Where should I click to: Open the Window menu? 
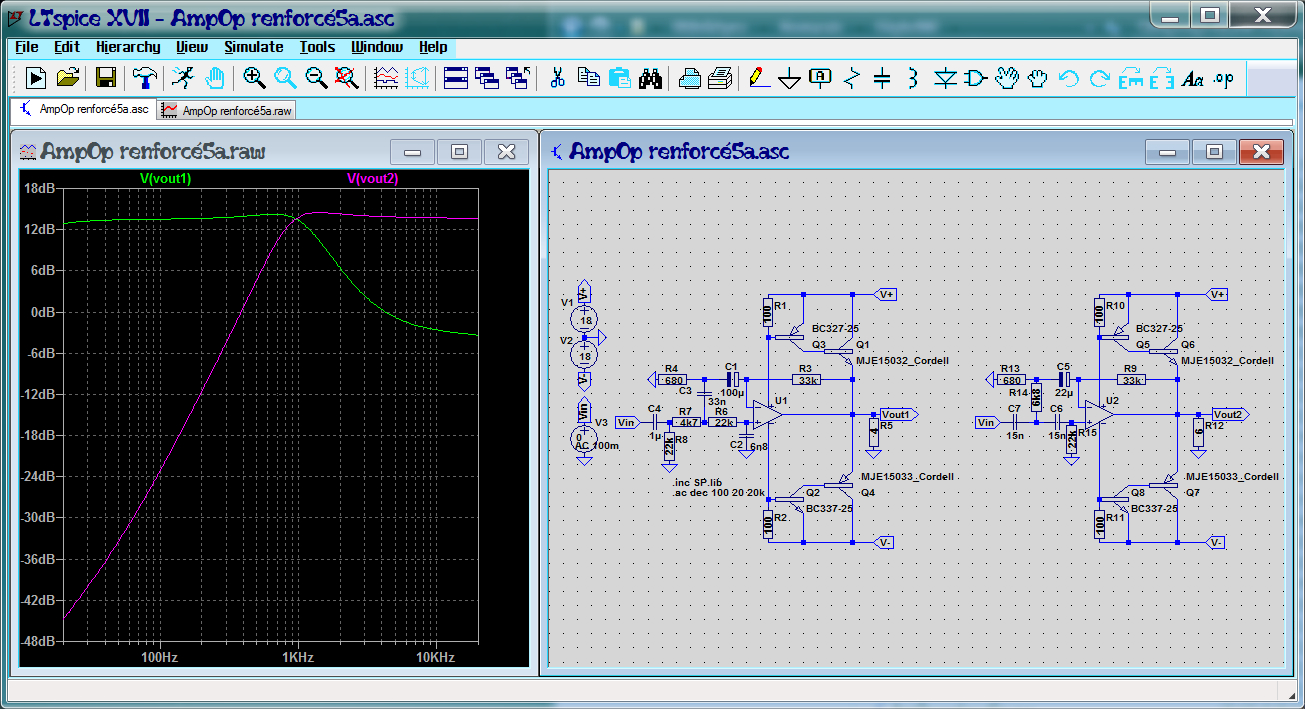(377, 47)
